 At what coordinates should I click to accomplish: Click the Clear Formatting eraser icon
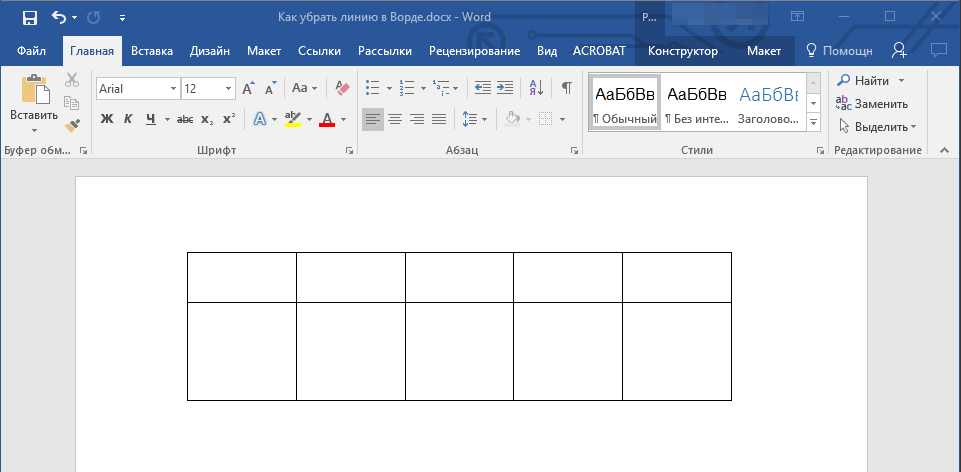(x=342, y=88)
